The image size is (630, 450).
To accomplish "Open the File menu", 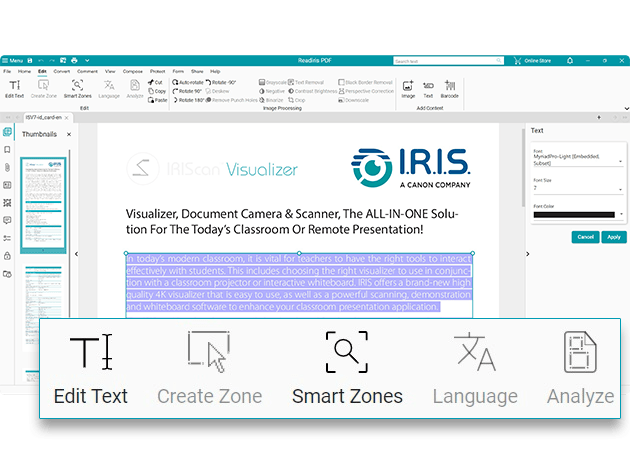I will (x=7, y=72).
